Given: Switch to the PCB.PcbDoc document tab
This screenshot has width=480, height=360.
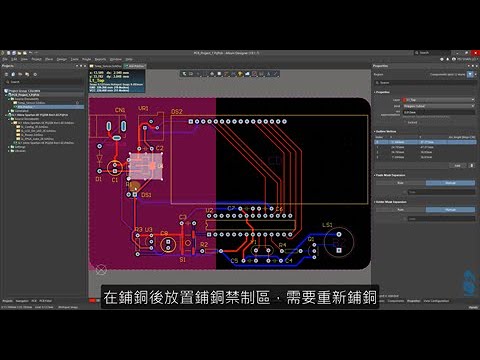Looking at the screenshot, I should coord(135,66).
